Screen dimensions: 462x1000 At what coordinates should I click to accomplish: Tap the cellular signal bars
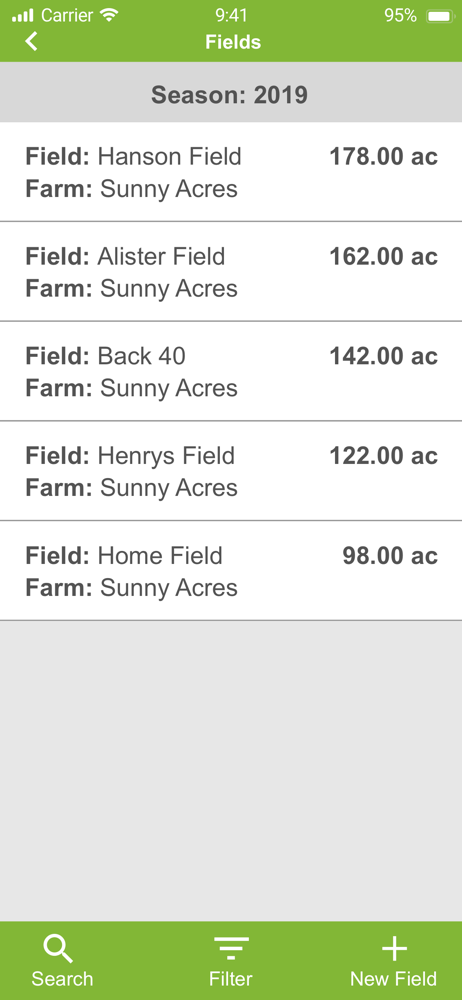(22, 15)
